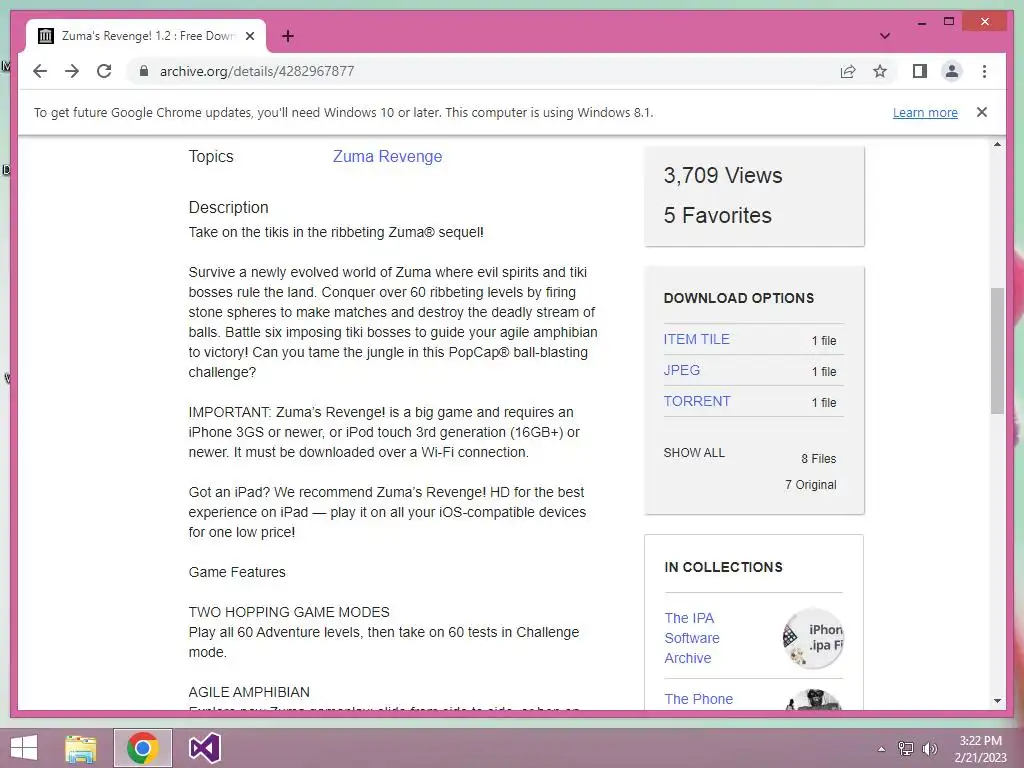Click the DOWNLOAD OPTIONS heading
The width and height of the screenshot is (1024, 768).
click(x=739, y=298)
